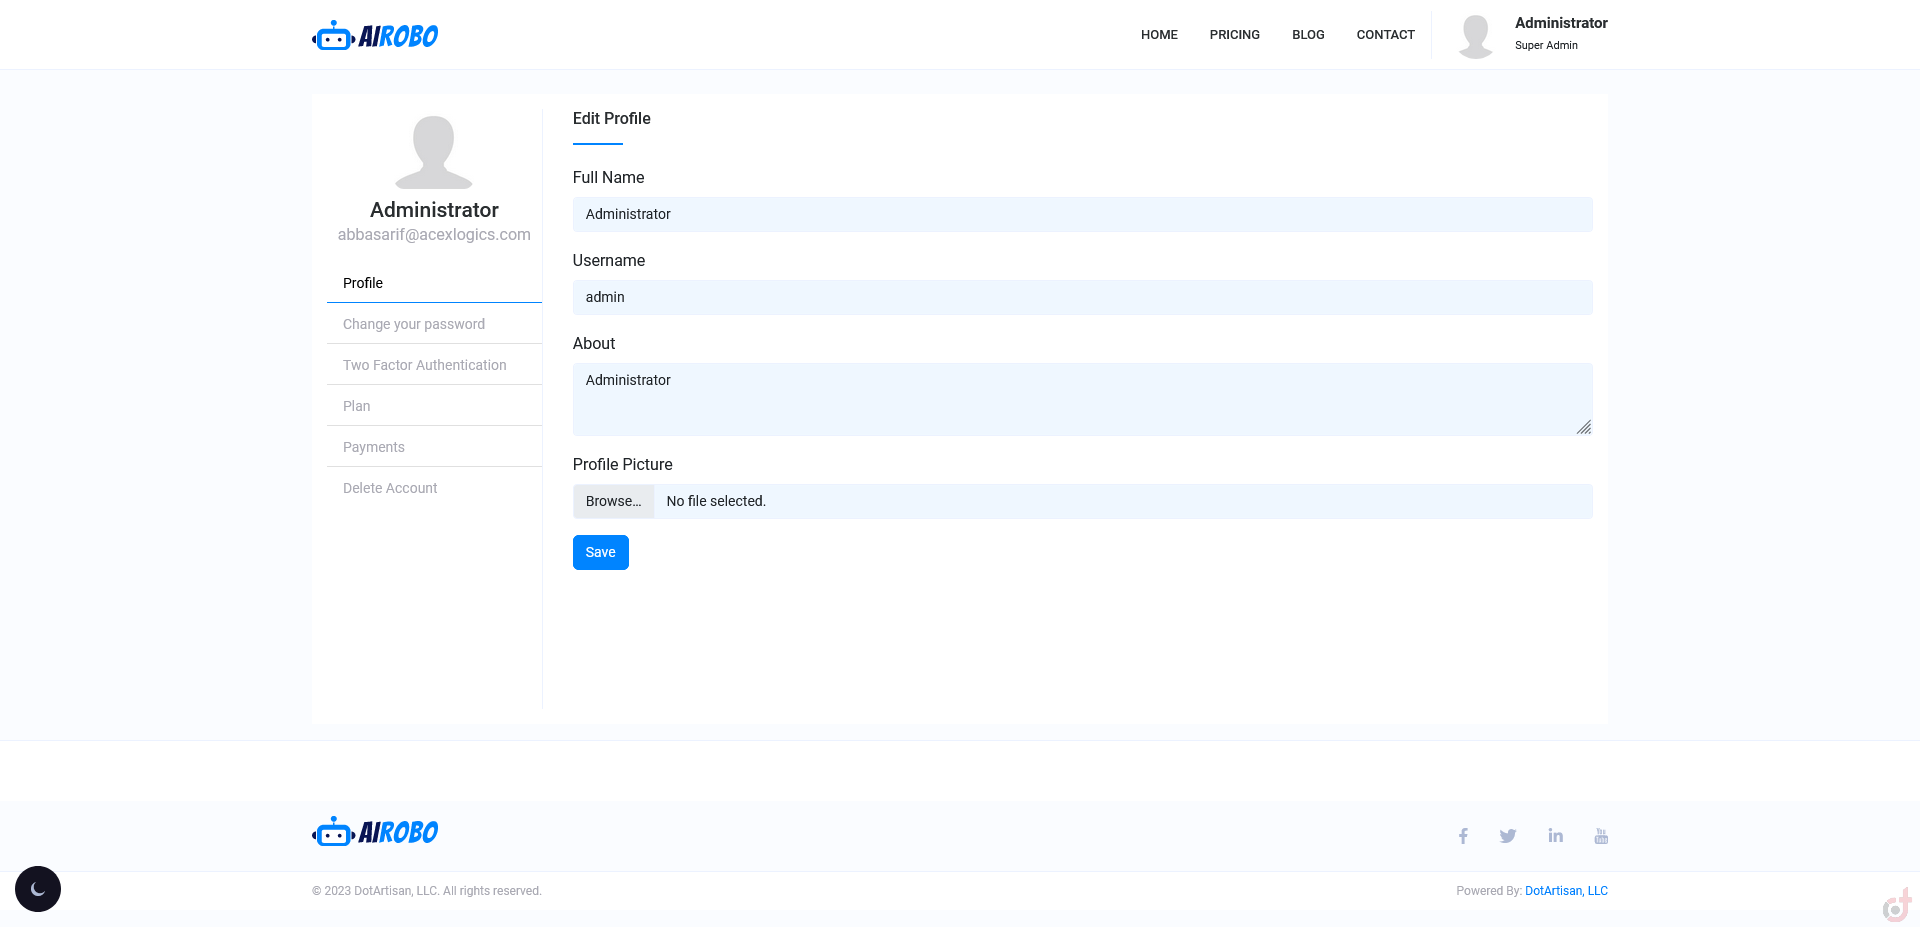The height and width of the screenshot is (927, 1920).
Task: Open the LinkedIn social icon
Action: point(1555,836)
